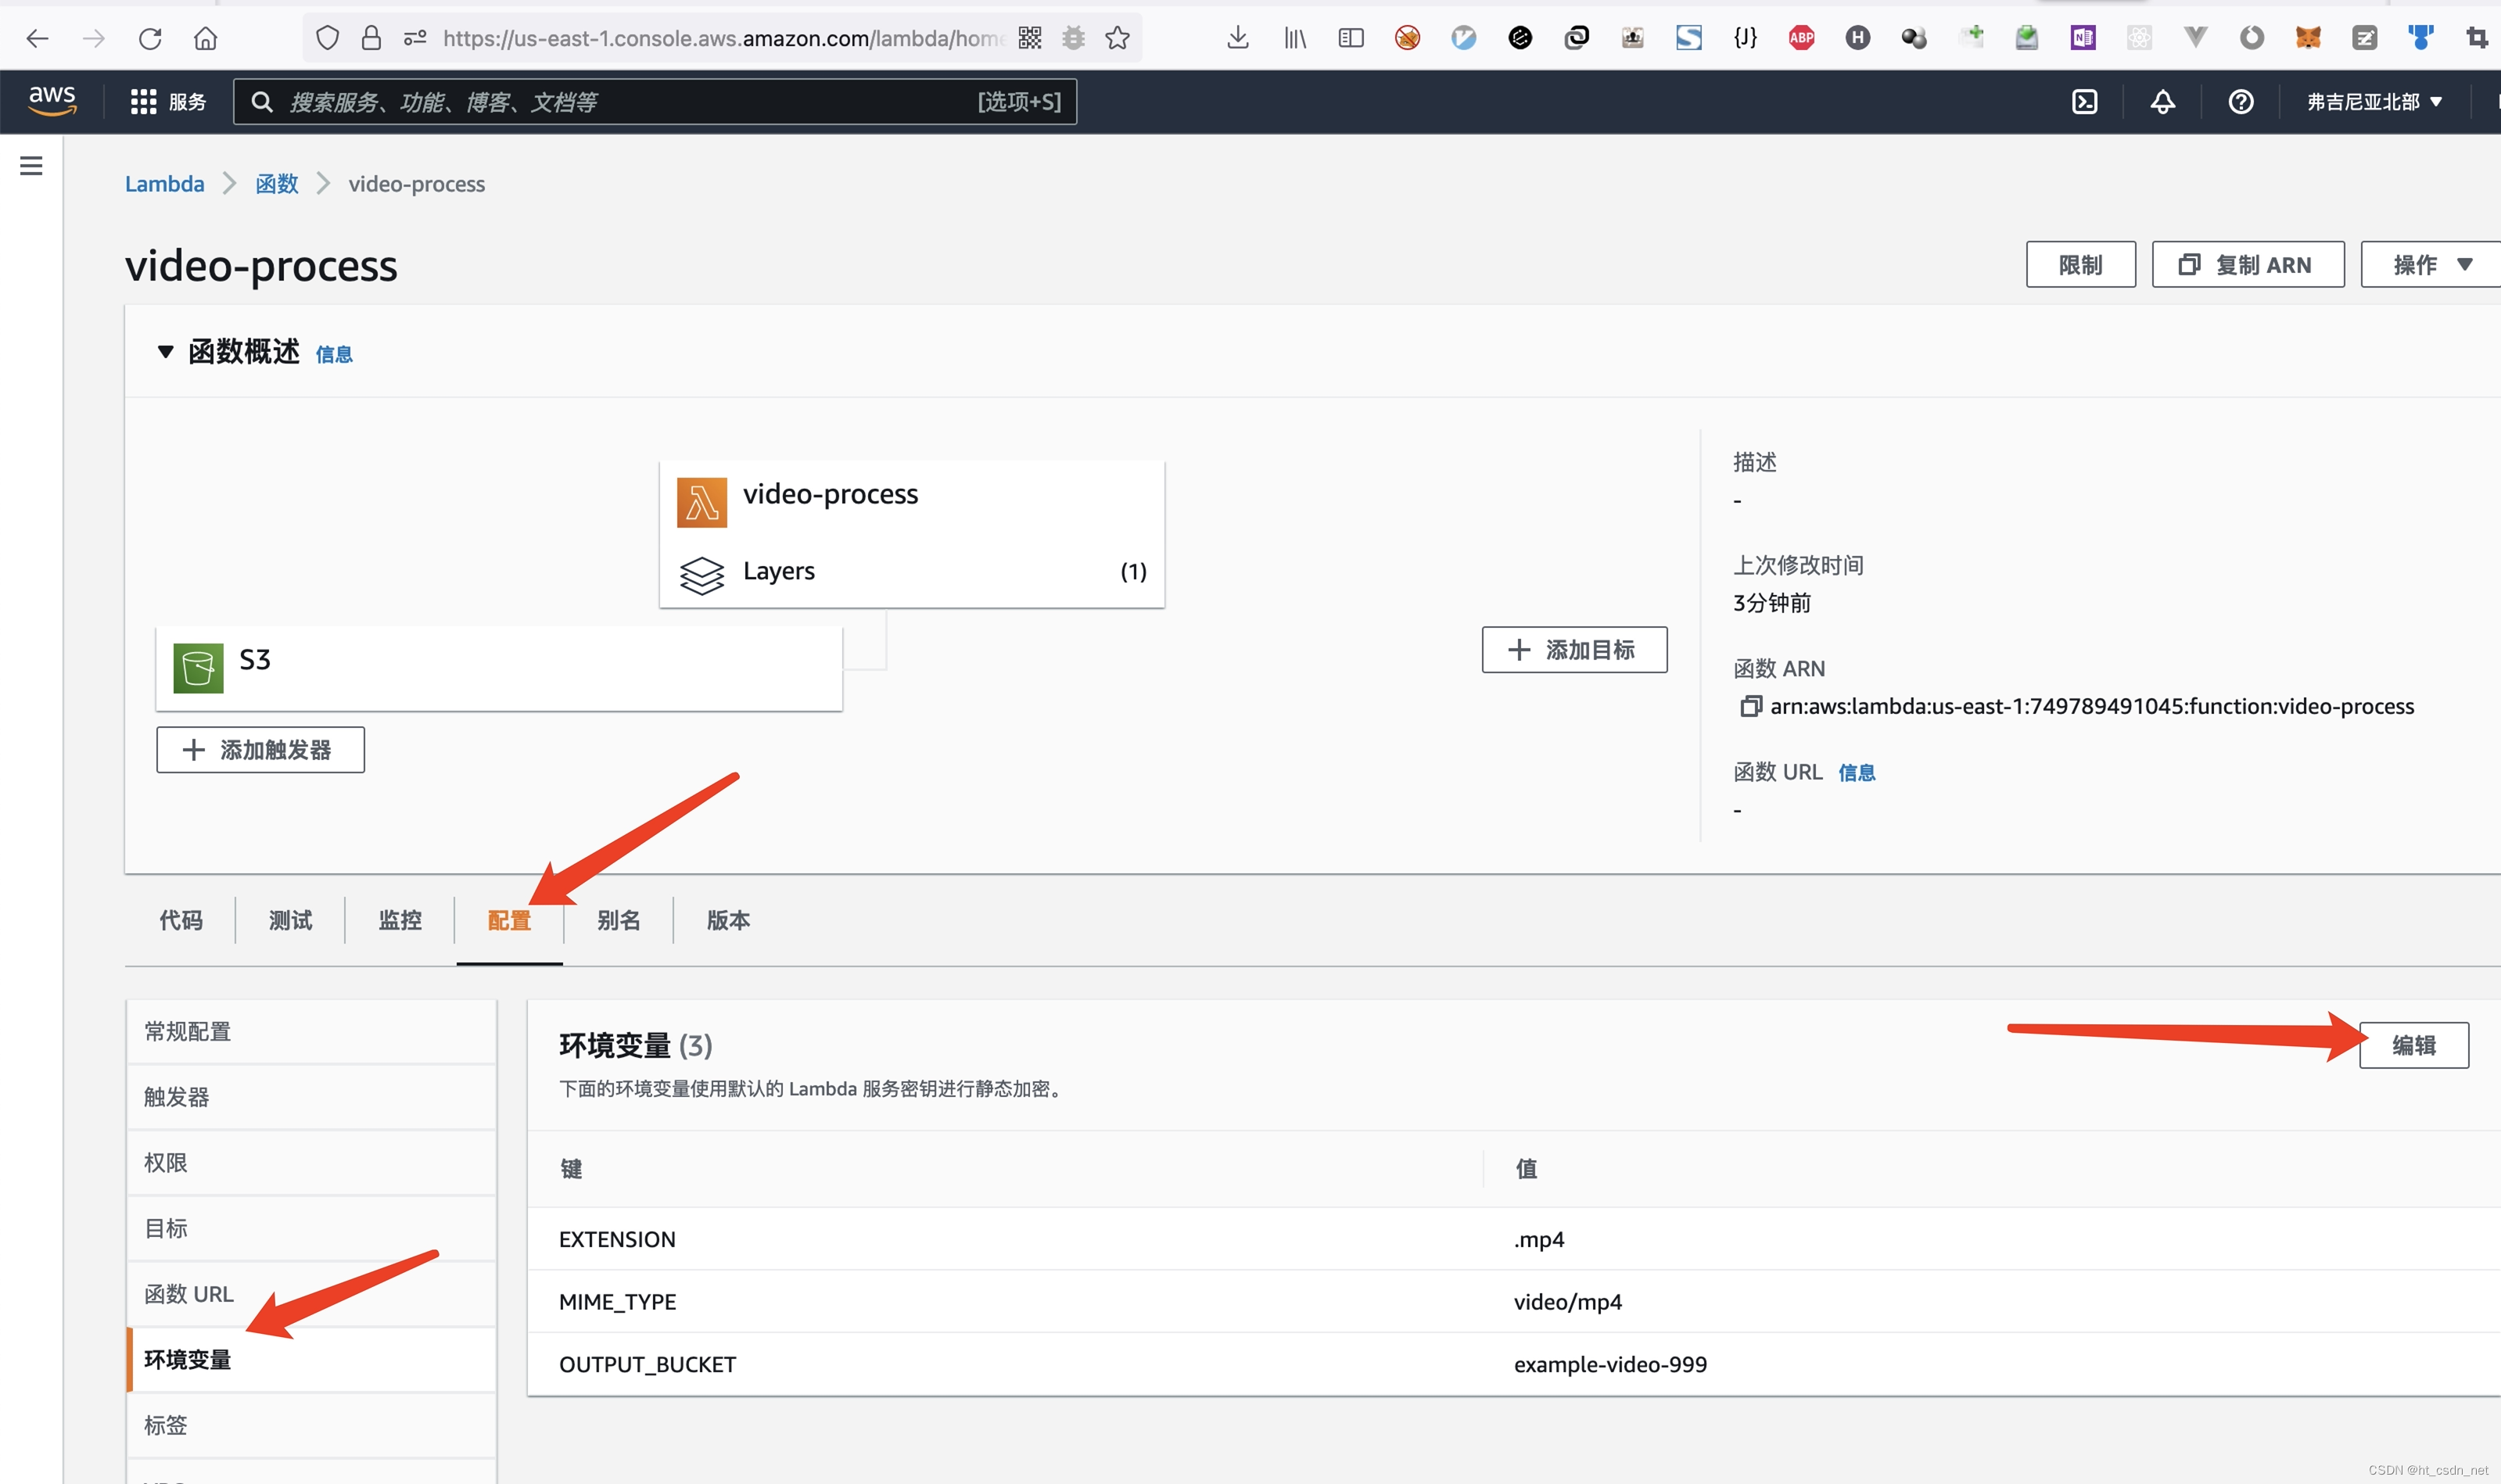Image resolution: width=2501 pixels, height=1484 pixels.
Task: Click the EXTENSION key cell
Action: tap(617, 1239)
